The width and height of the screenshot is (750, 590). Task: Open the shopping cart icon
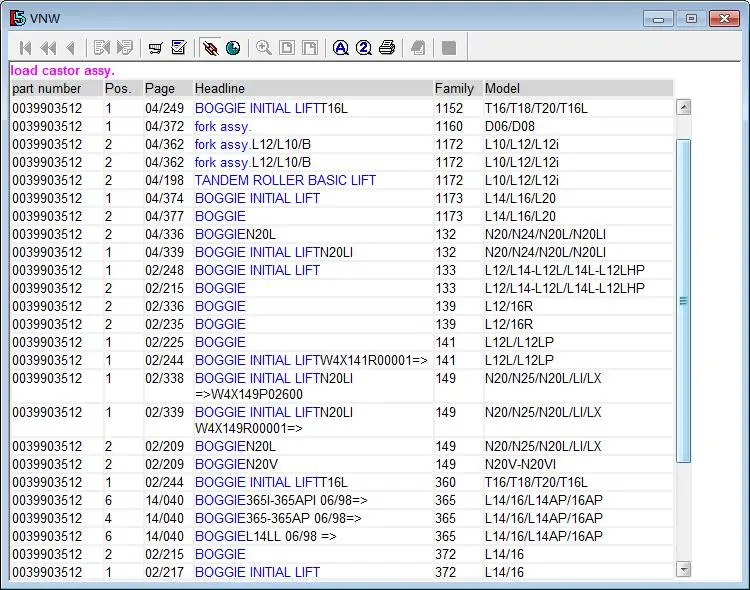(155, 48)
